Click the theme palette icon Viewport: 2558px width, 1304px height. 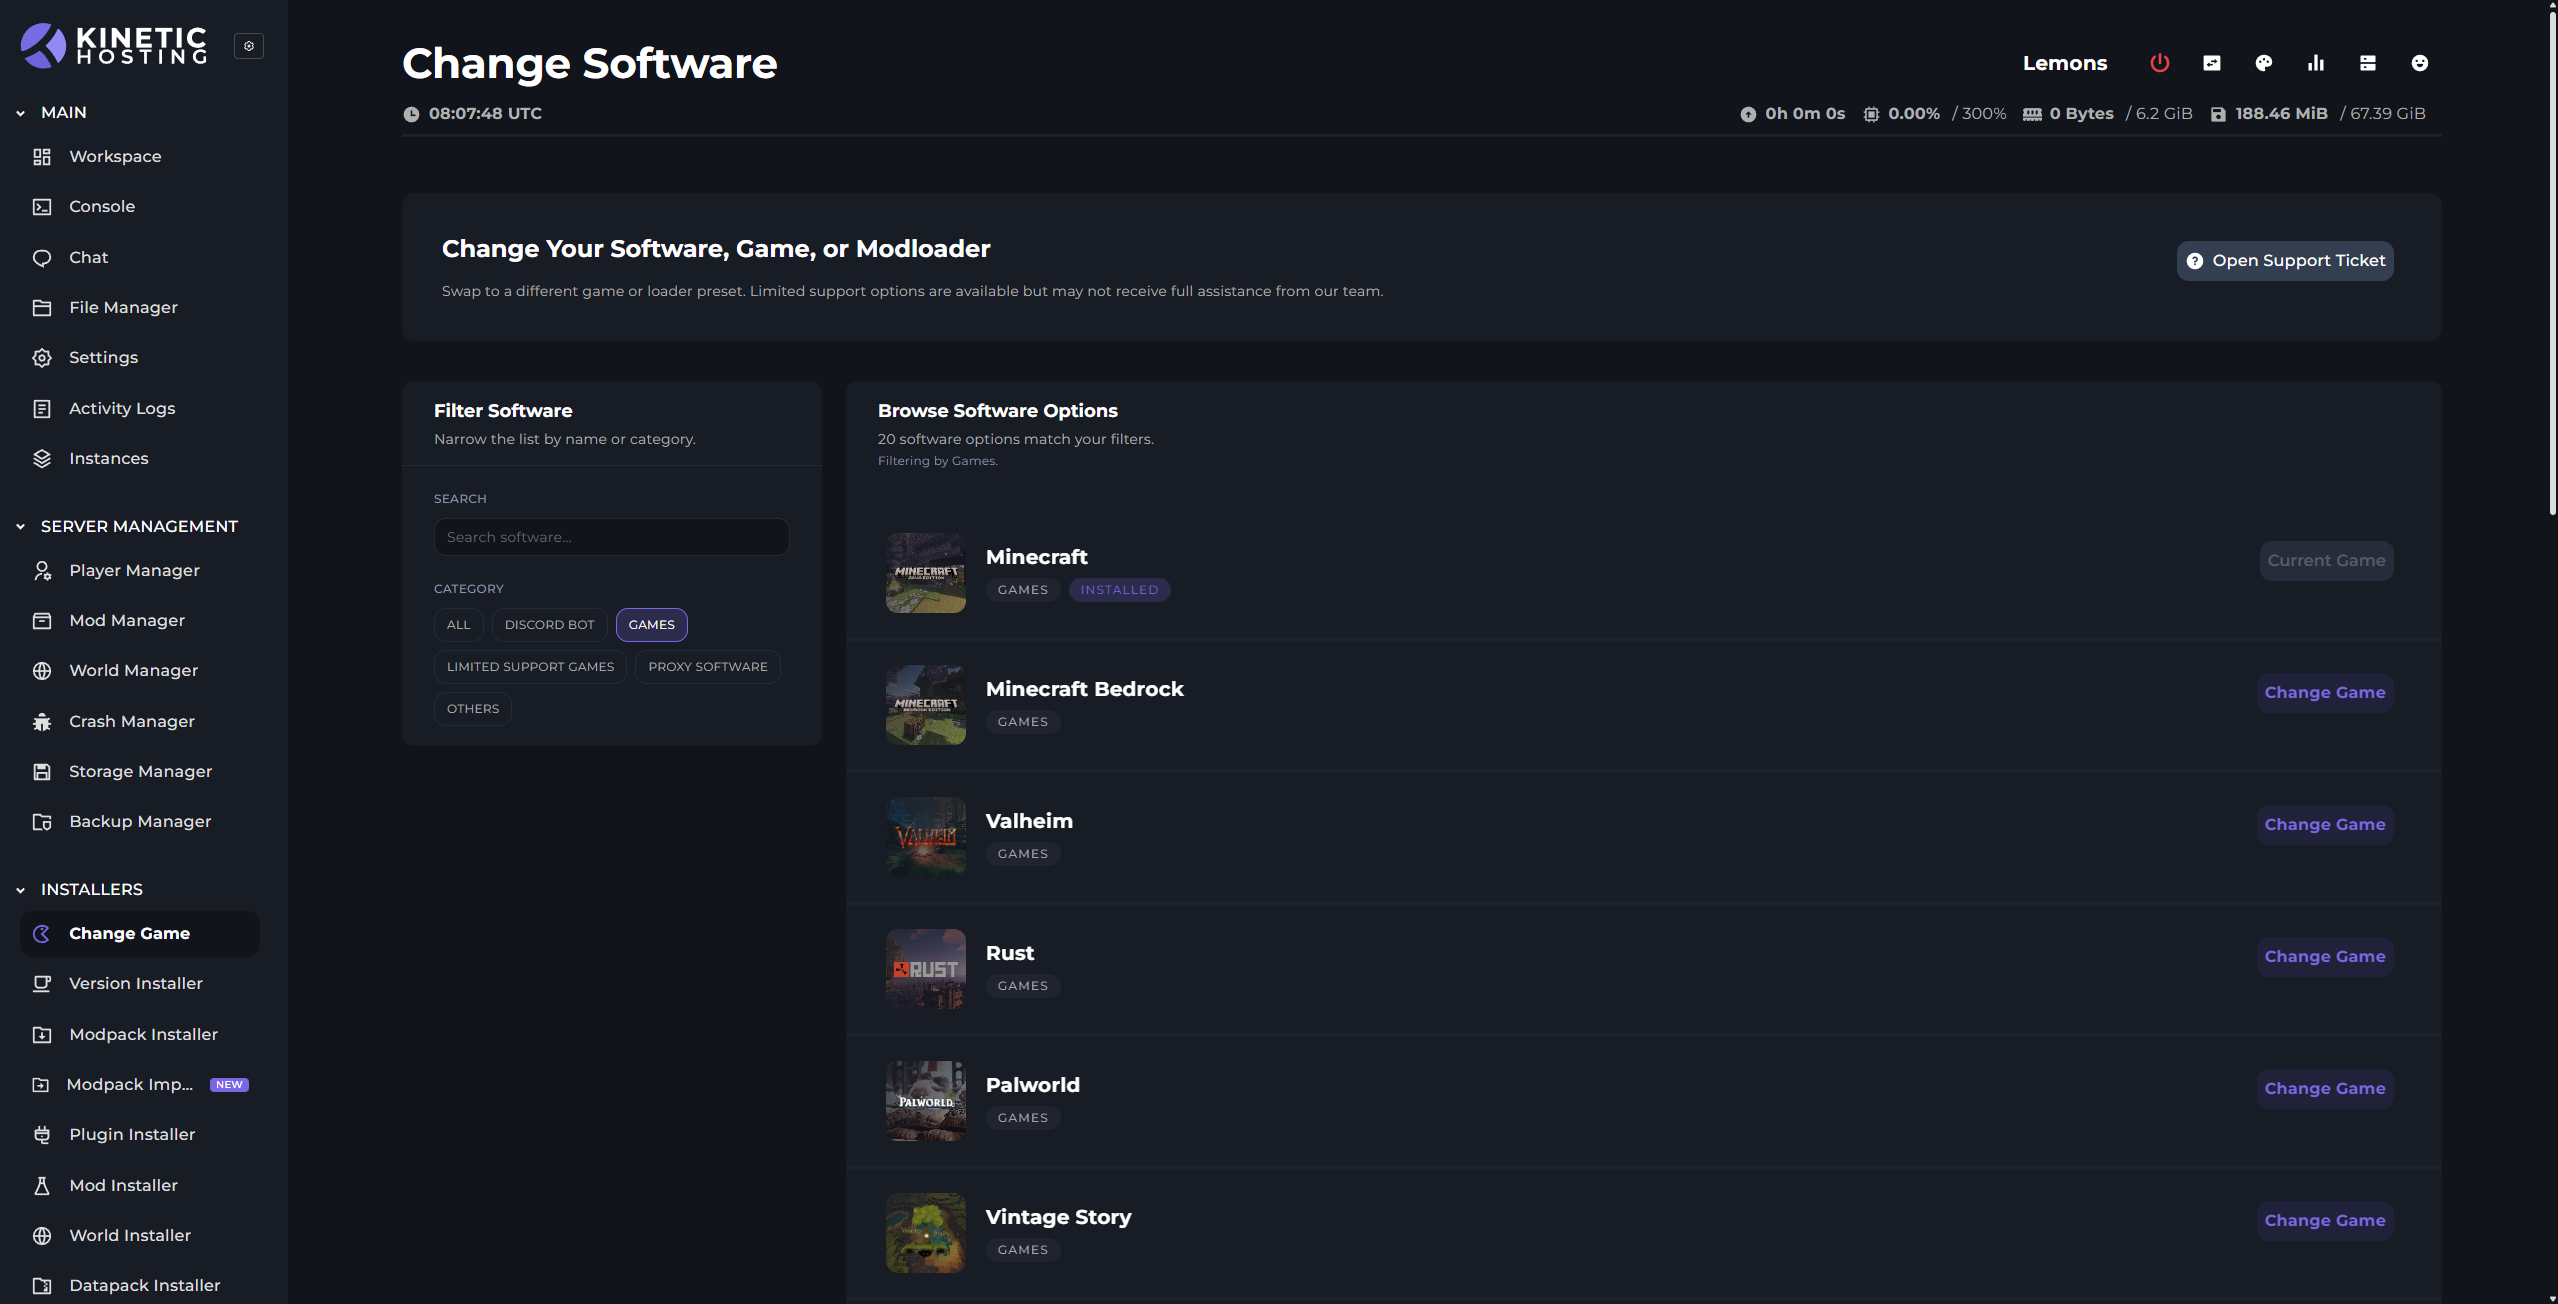pyautogui.click(x=2263, y=63)
